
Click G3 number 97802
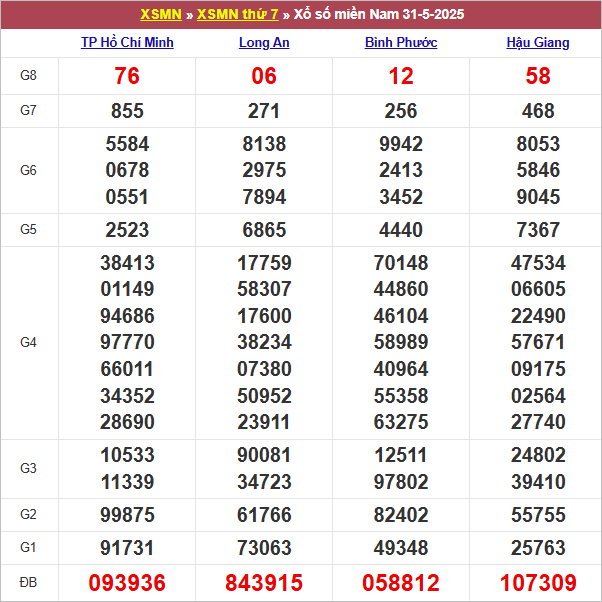tap(401, 482)
